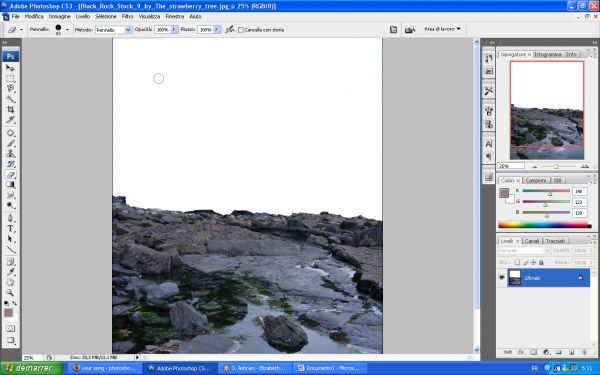Select the Zoom tool
600x375 pixels.
(10, 293)
